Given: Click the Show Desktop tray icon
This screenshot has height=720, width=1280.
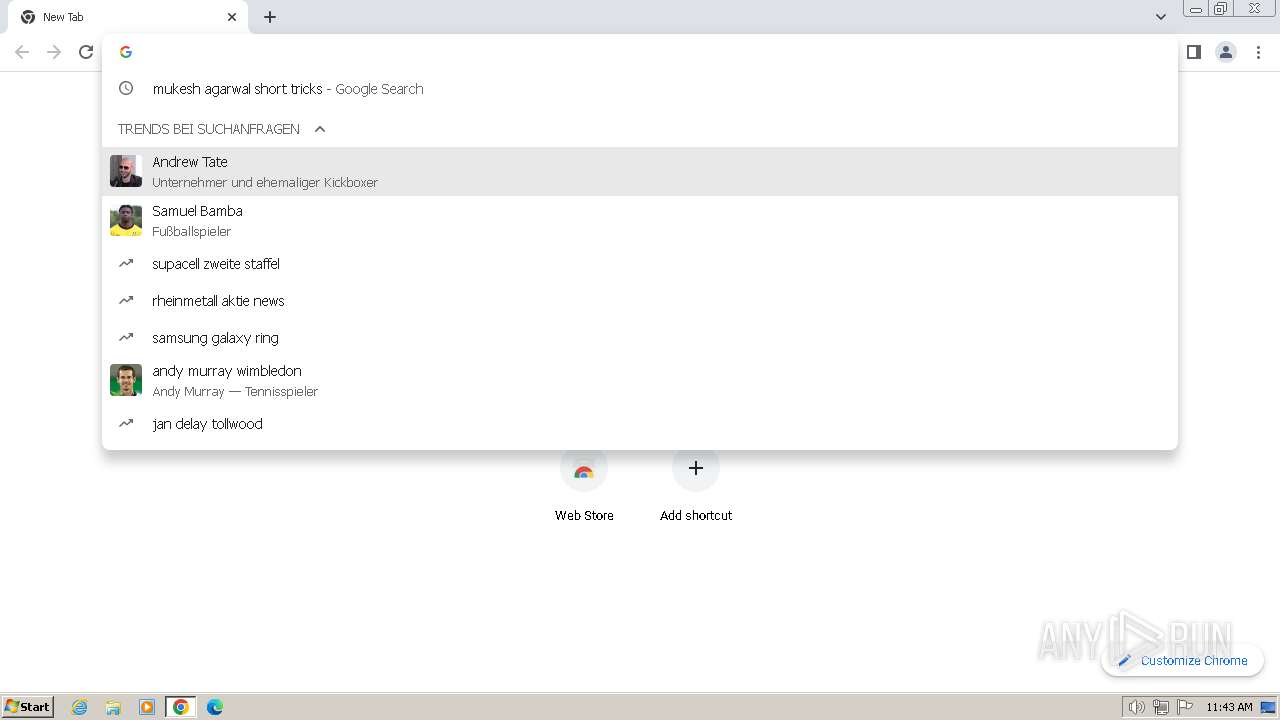Looking at the screenshot, I should (x=1268, y=707).
